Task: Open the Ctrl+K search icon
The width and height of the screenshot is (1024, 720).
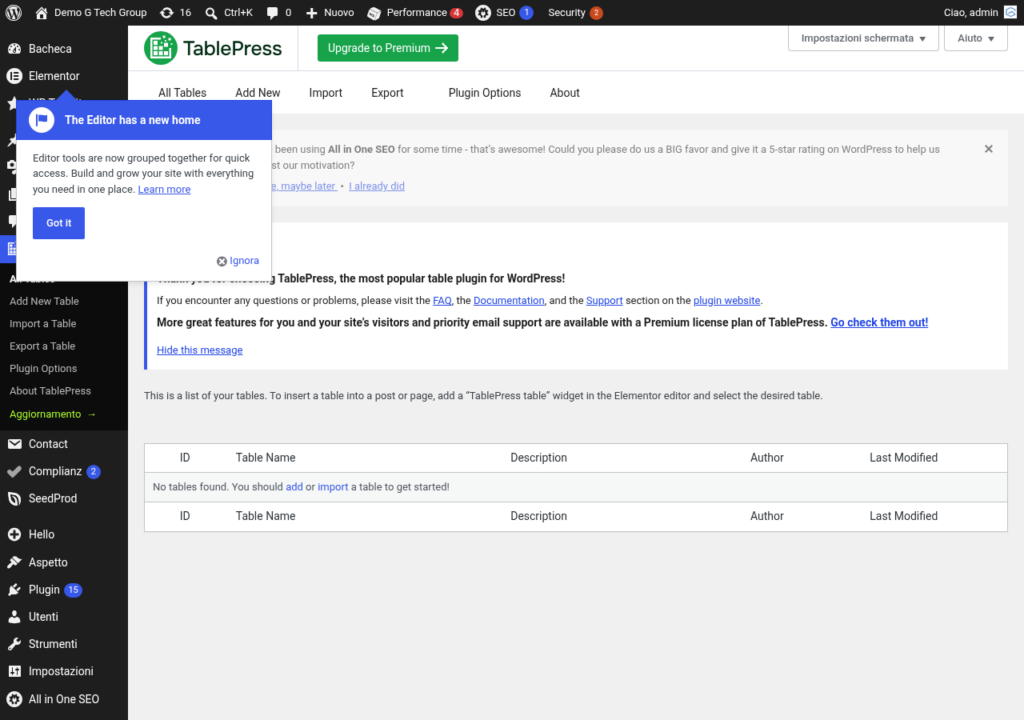Action: tap(211, 12)
